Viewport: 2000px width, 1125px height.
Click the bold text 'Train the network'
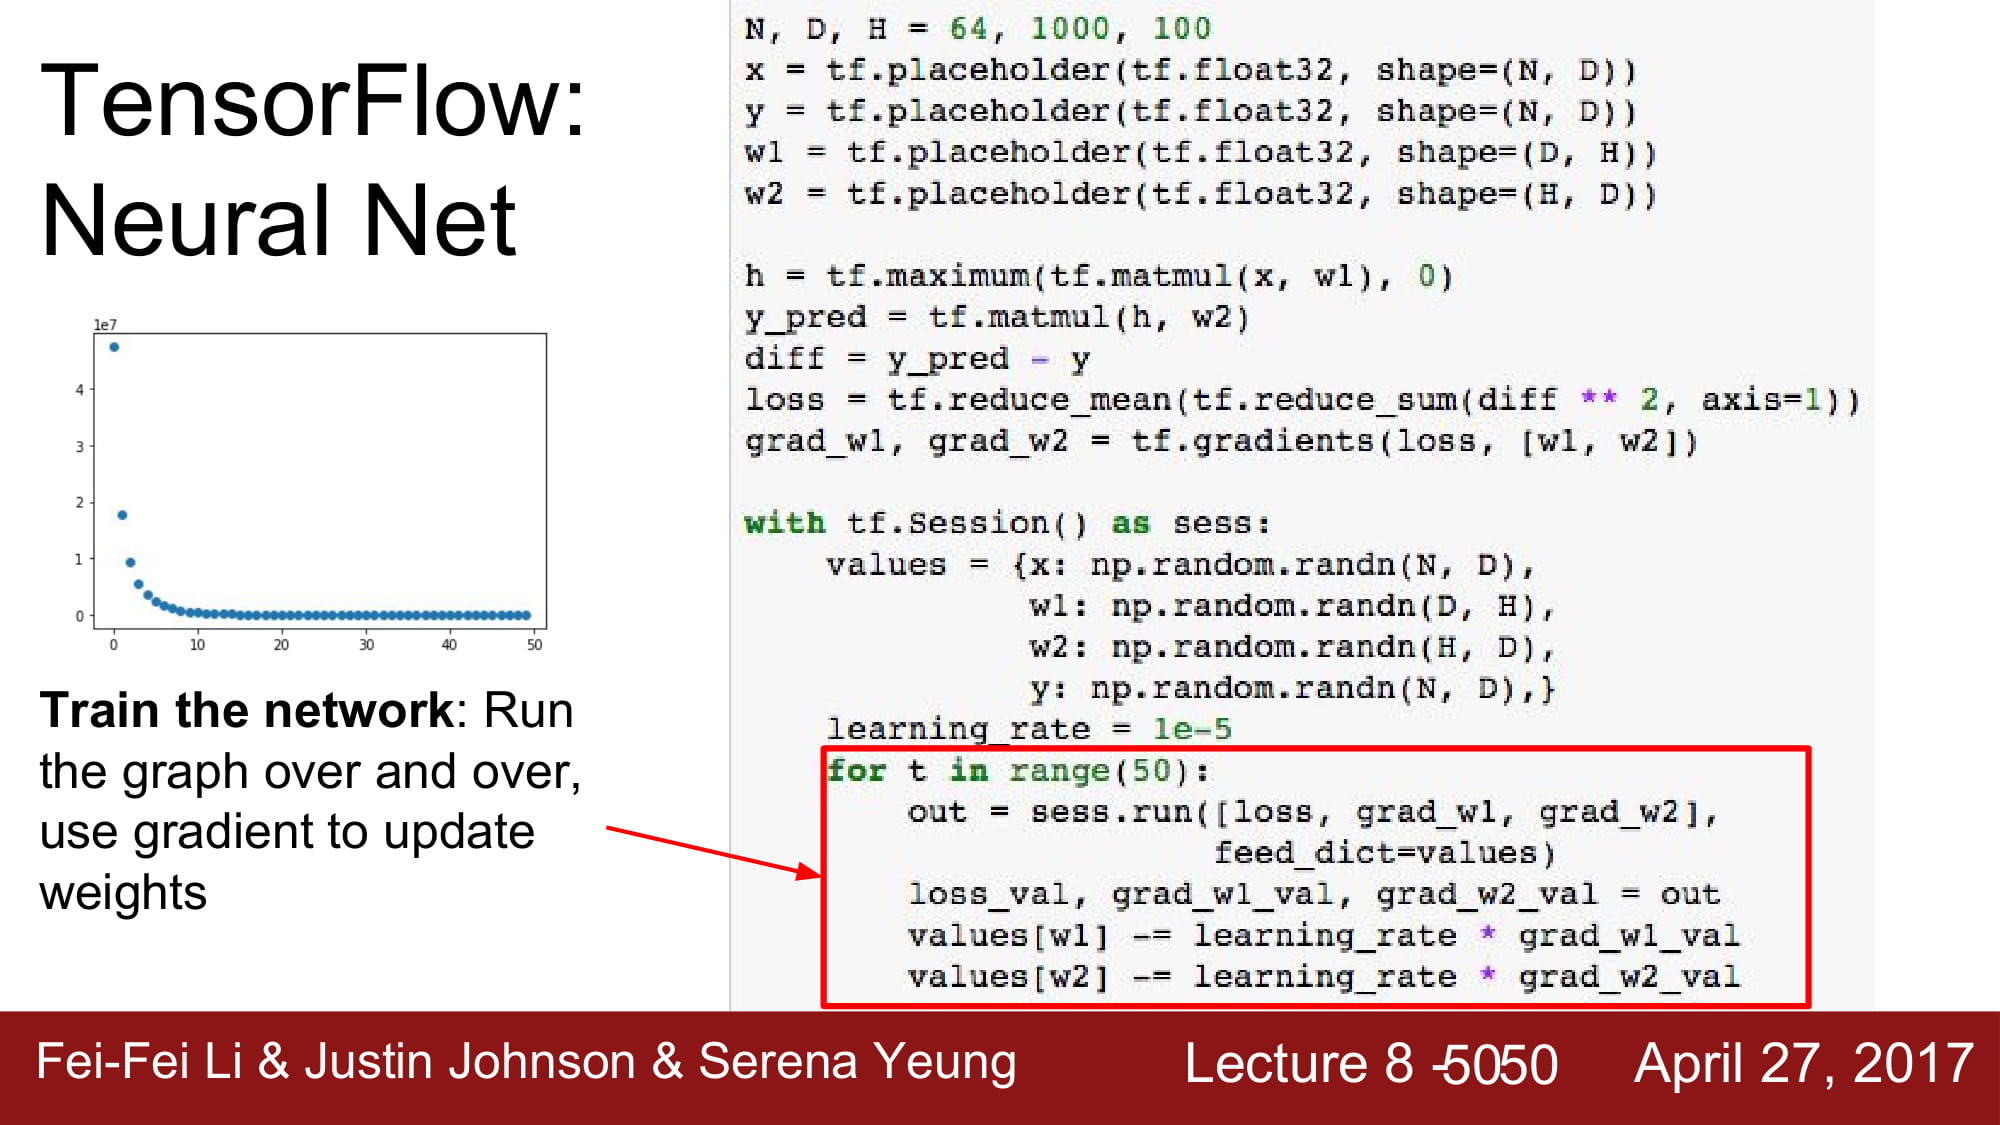247,710
